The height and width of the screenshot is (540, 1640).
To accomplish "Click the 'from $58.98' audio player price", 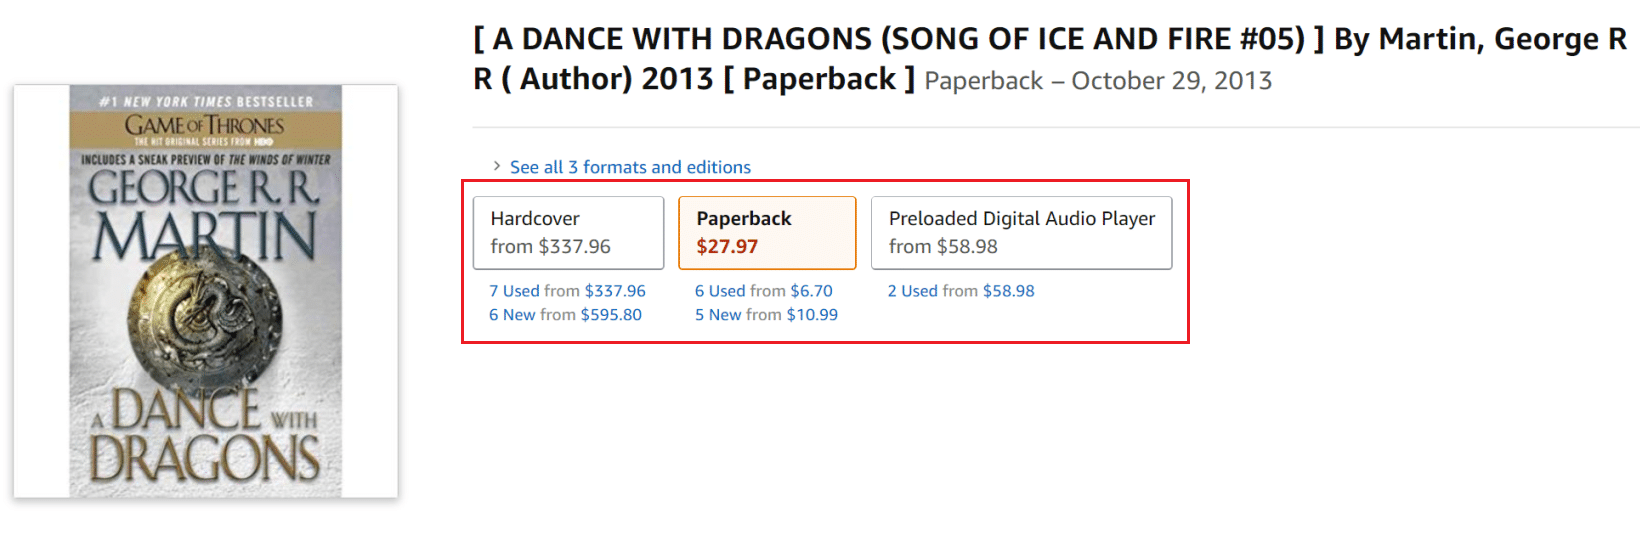I will 943,247.
